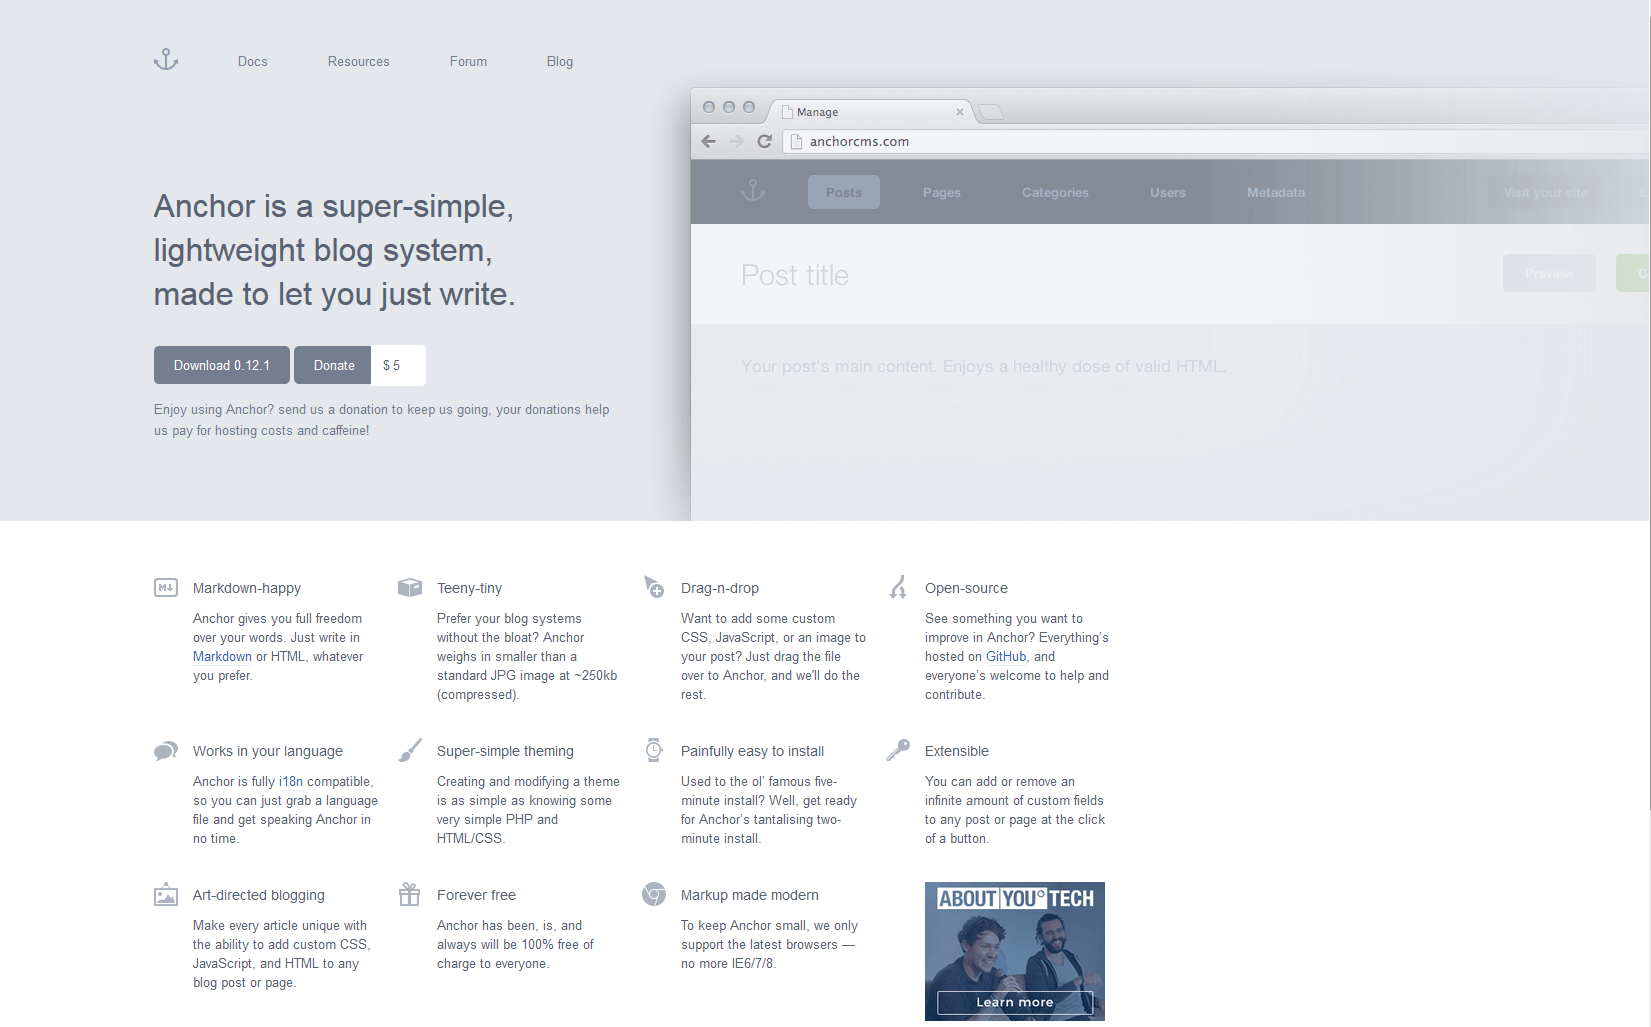Open the Resources navigation link
Screen dimensions: 1651x1027
click(359, 62)
